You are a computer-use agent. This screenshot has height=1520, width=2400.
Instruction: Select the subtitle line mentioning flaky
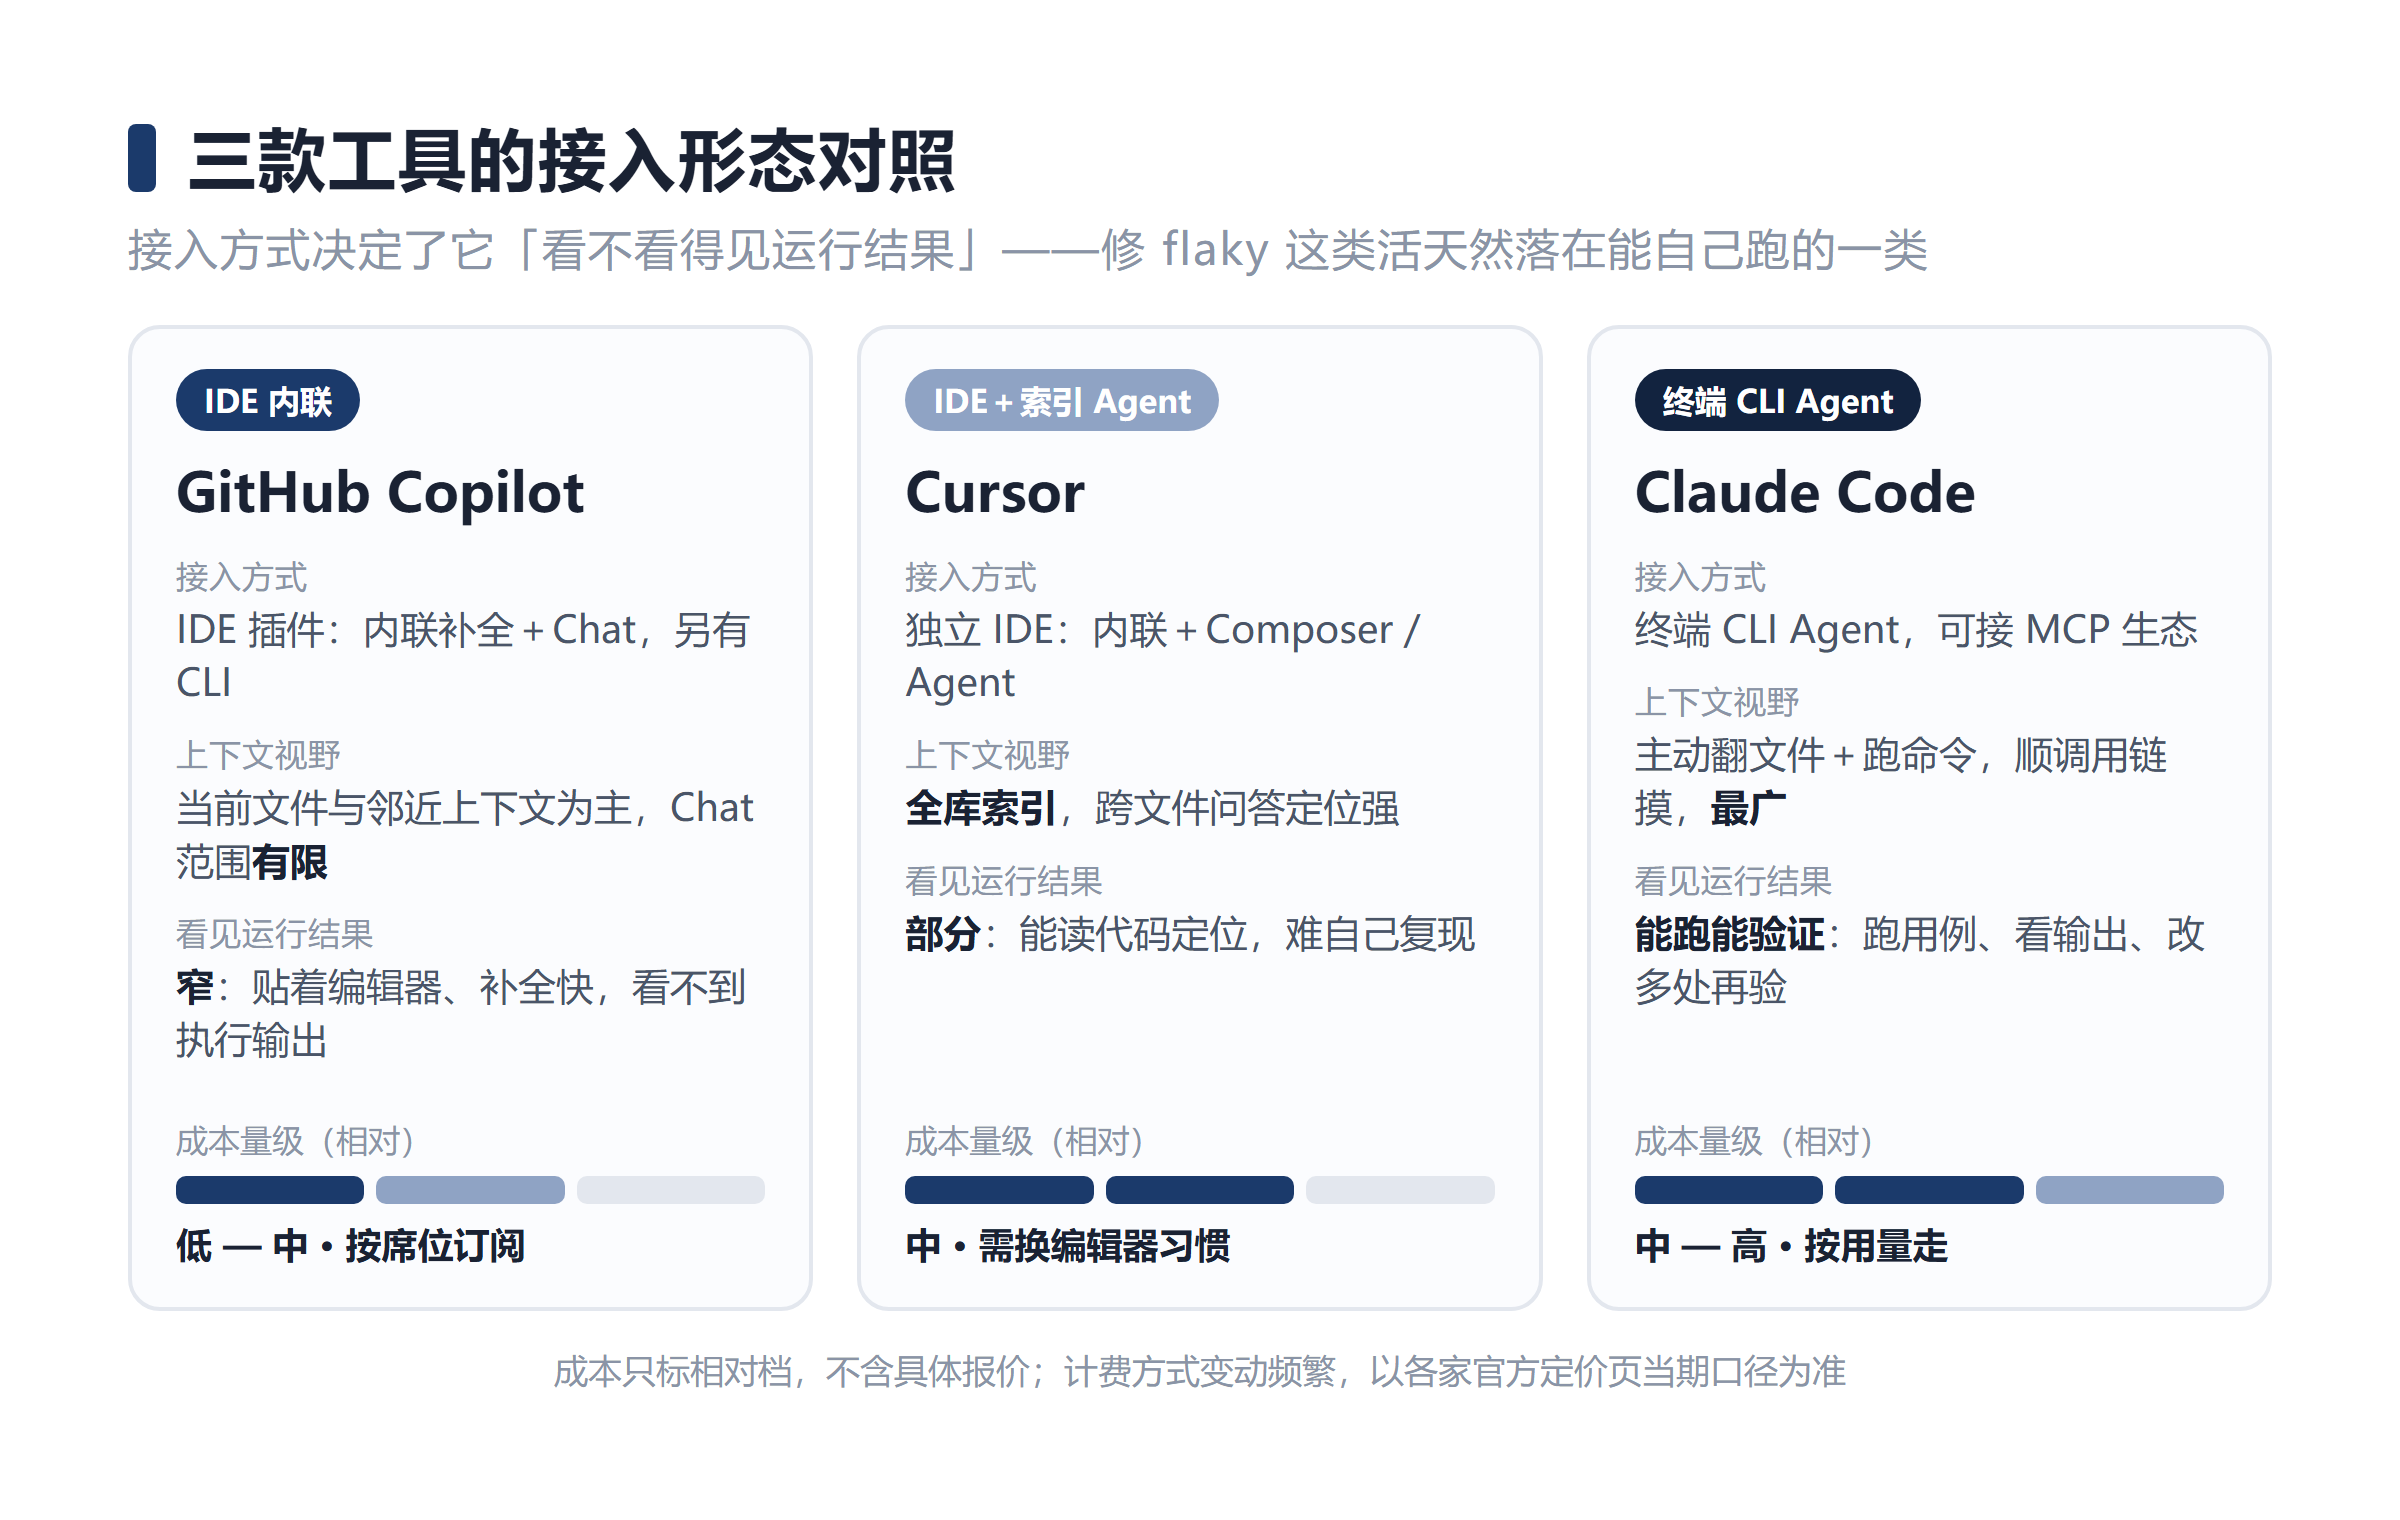(1027, 250)
